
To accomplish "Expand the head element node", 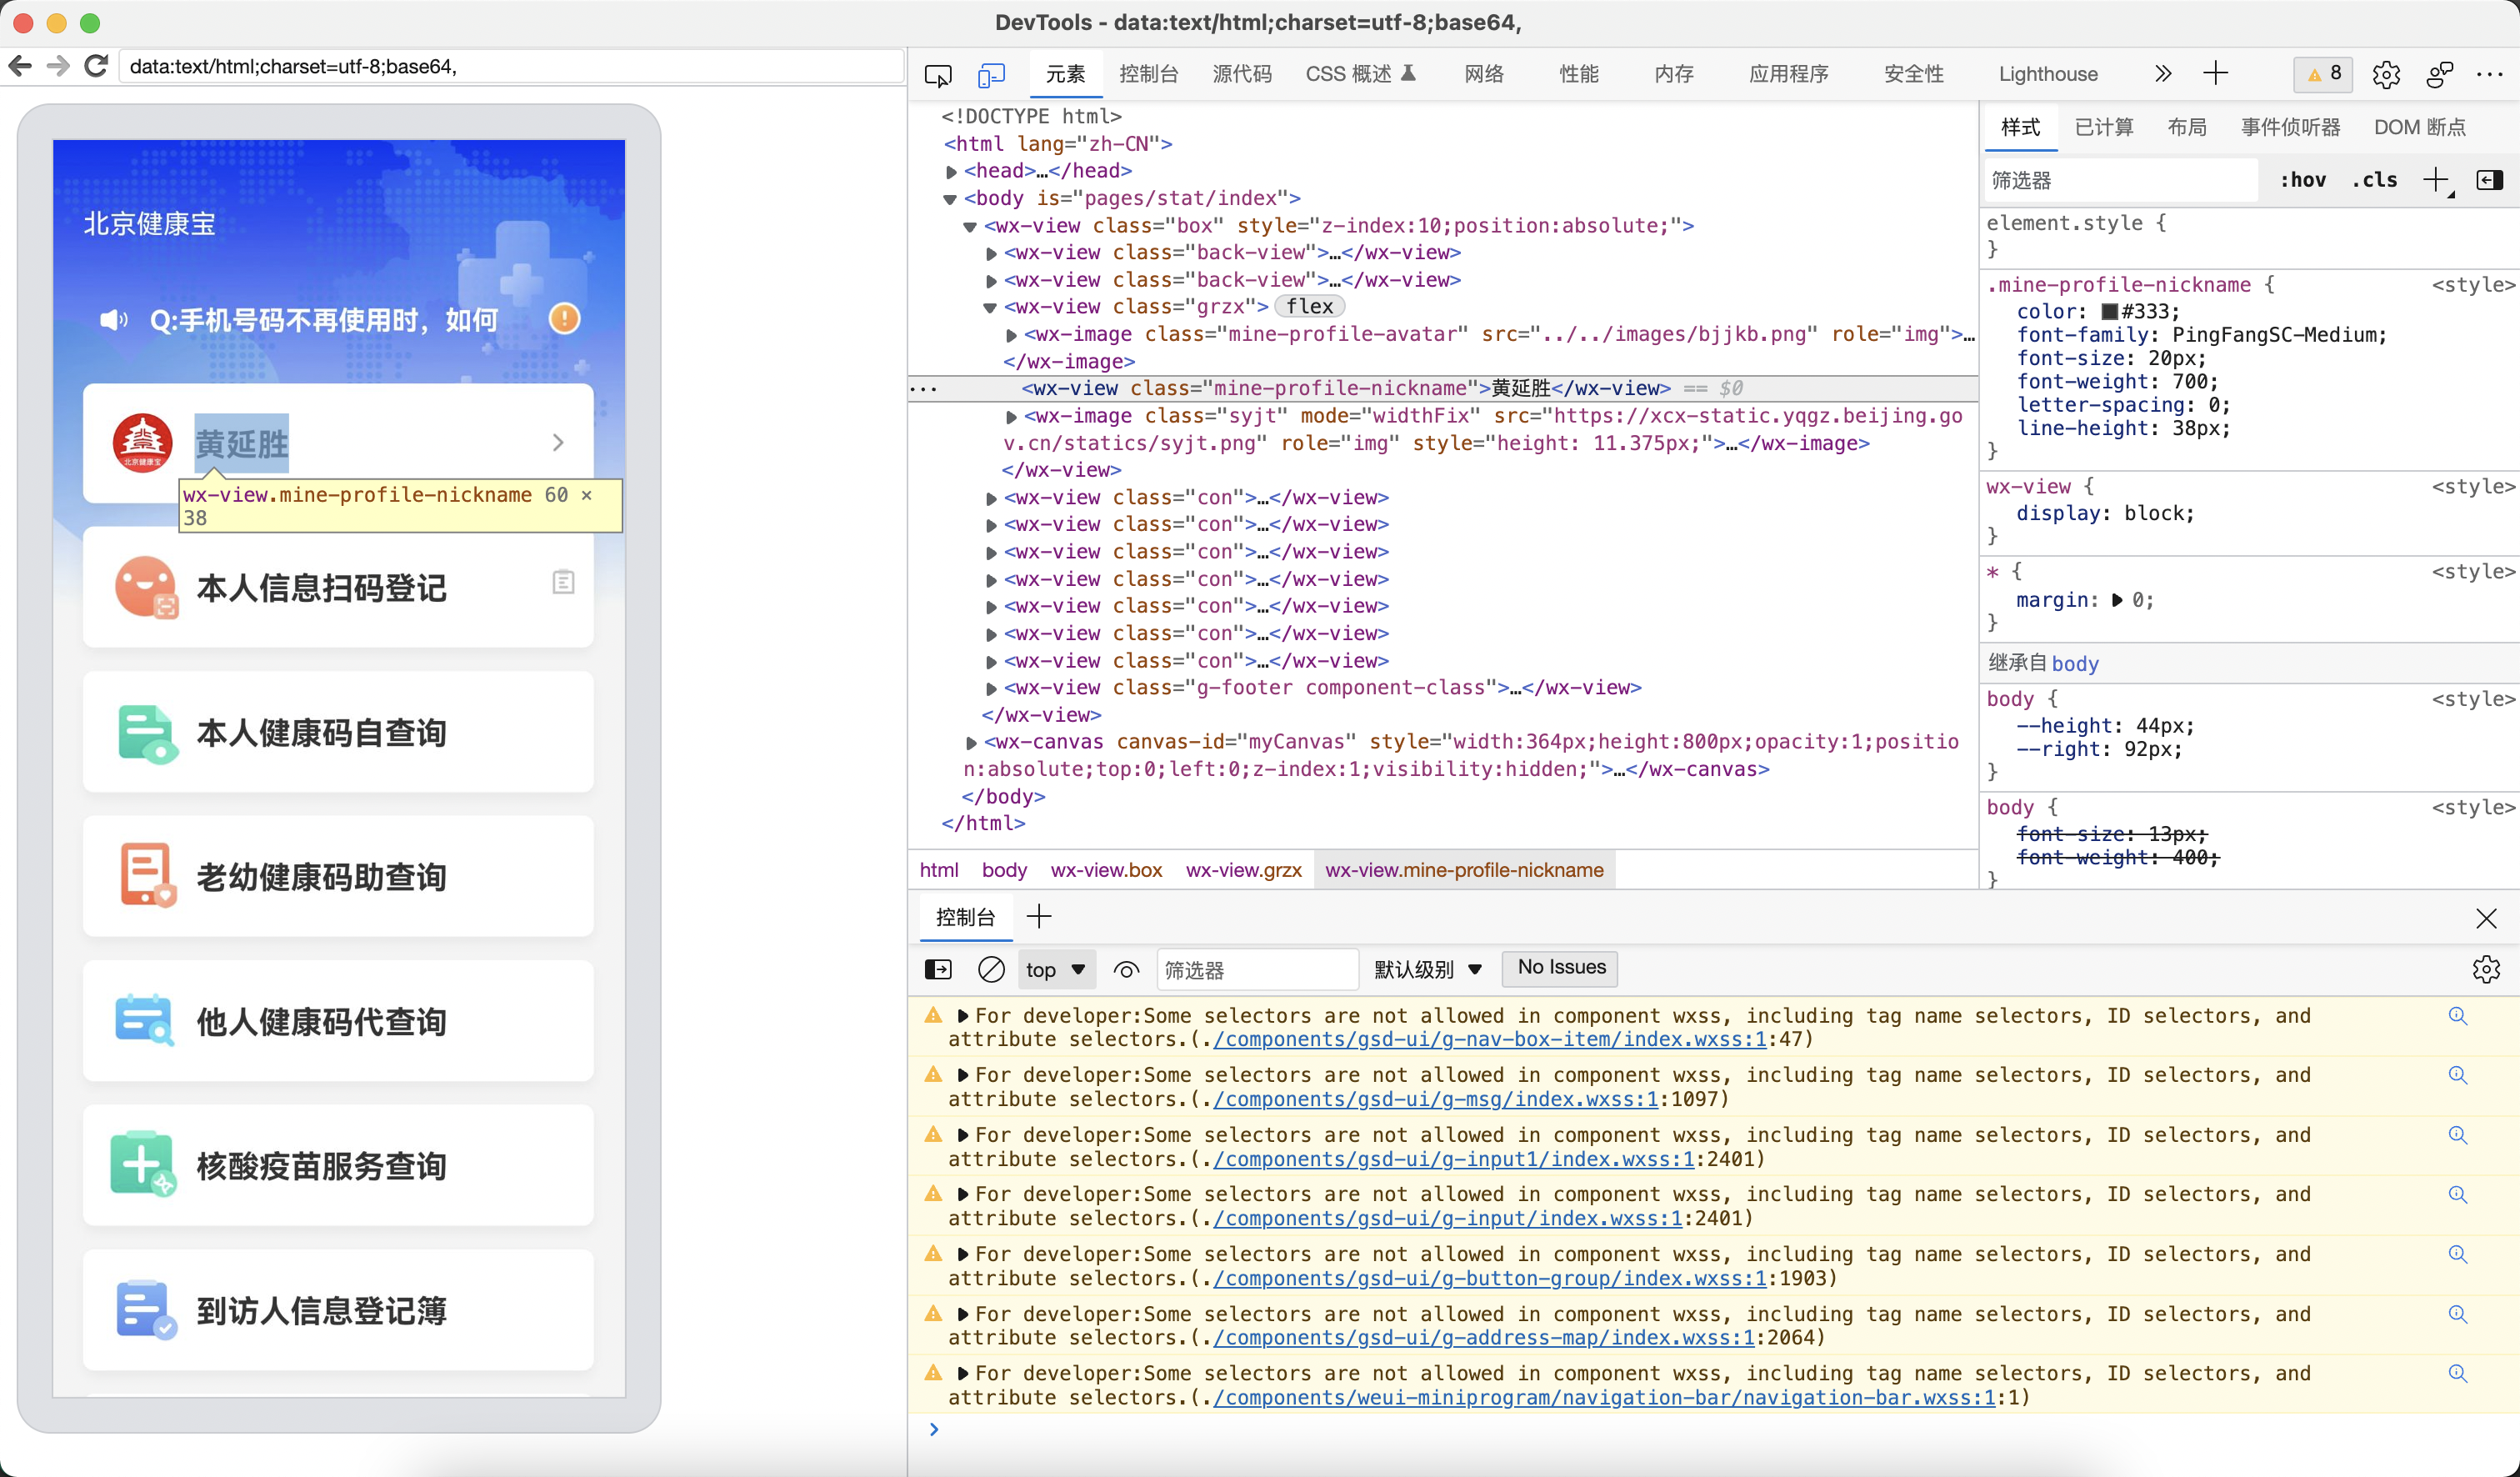I will coord(951,171).
